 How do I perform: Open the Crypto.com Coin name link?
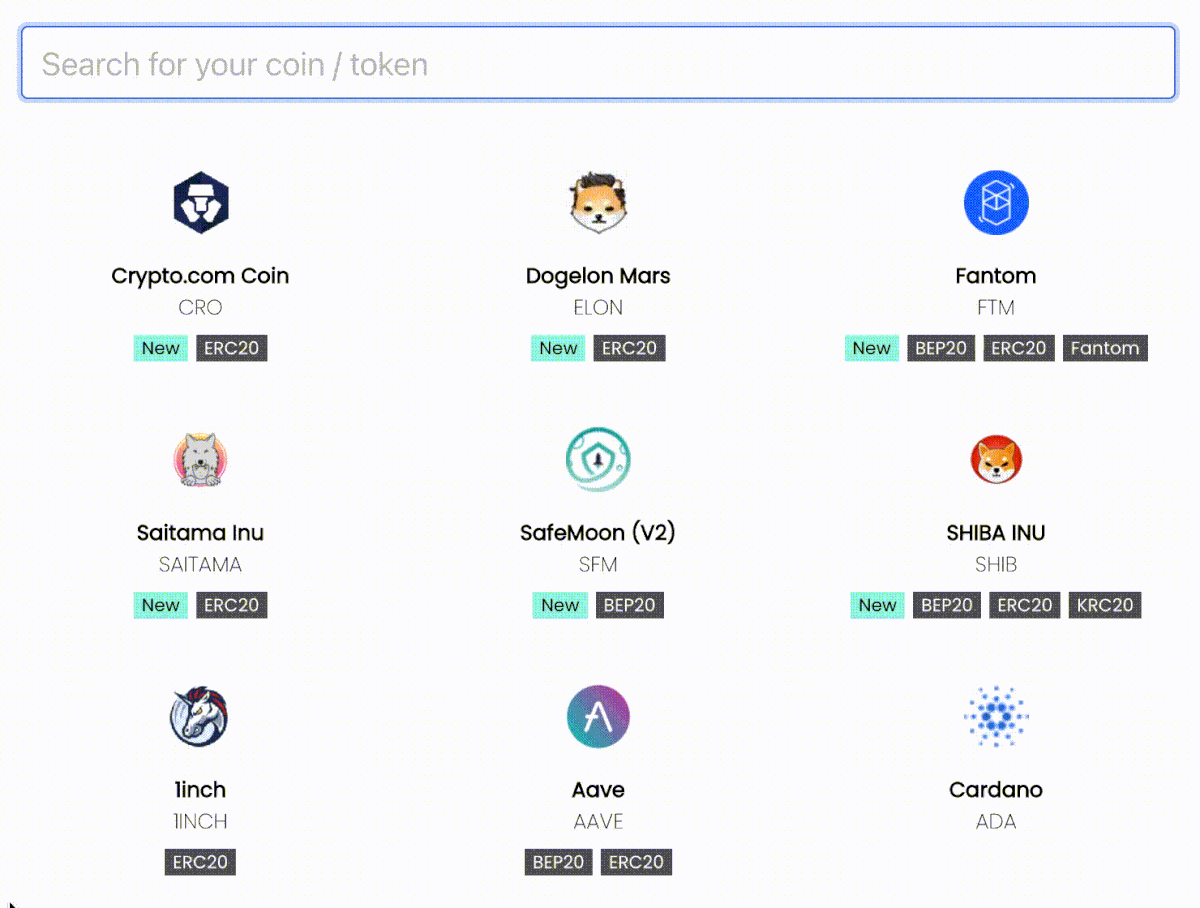click(x=200, y=276)
